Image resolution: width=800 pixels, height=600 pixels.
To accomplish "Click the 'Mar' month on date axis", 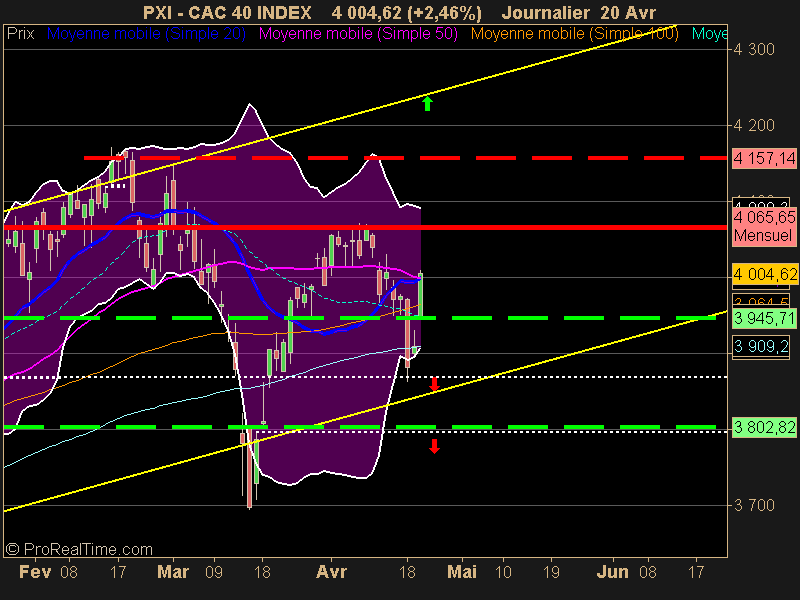I will (173, 571).
